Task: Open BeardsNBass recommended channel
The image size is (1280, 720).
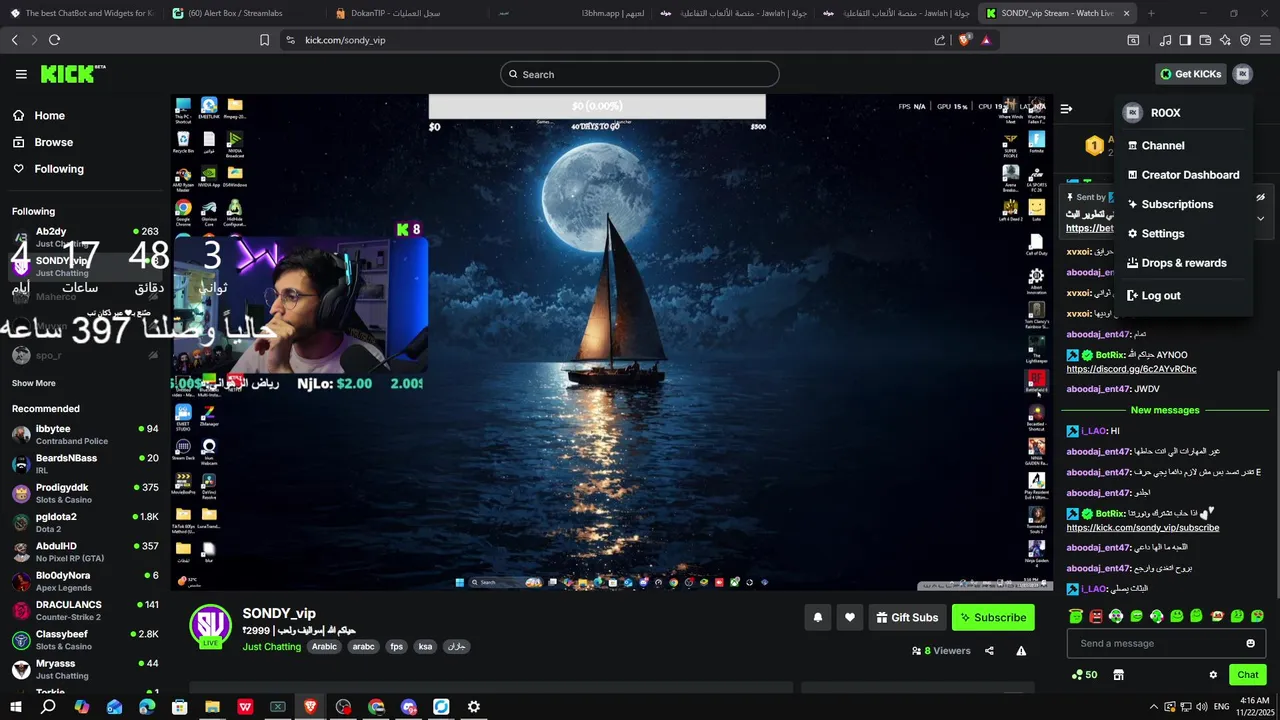Action: pos(85,464)
